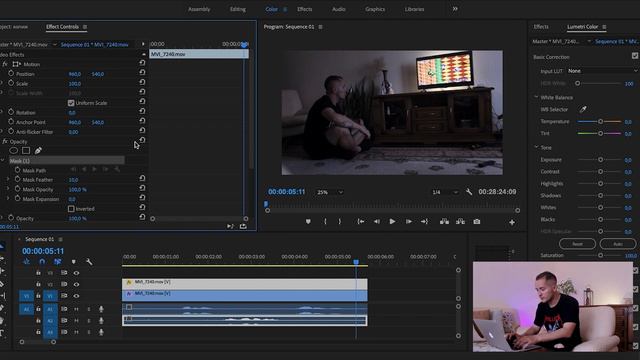The height and width of the screenshot is (360, 640).
Task: Toggle animation stopwatch for Rotation
Action: tap(11, 112)
